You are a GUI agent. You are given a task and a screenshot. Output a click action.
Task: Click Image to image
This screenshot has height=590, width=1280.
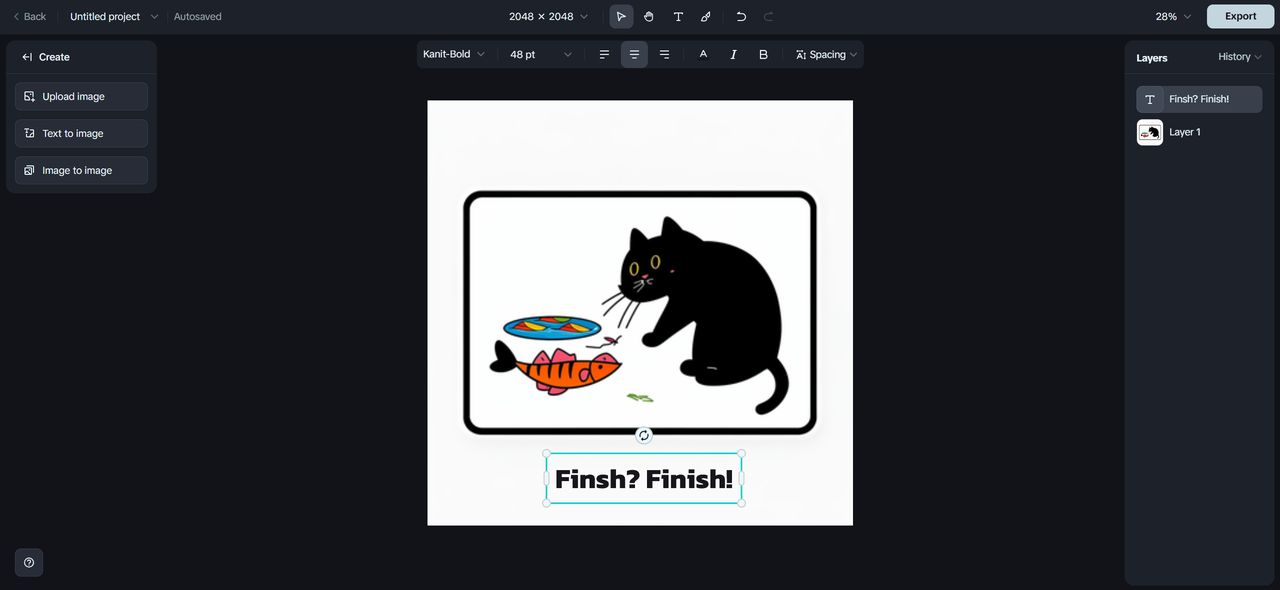click(x=81, y=170)
